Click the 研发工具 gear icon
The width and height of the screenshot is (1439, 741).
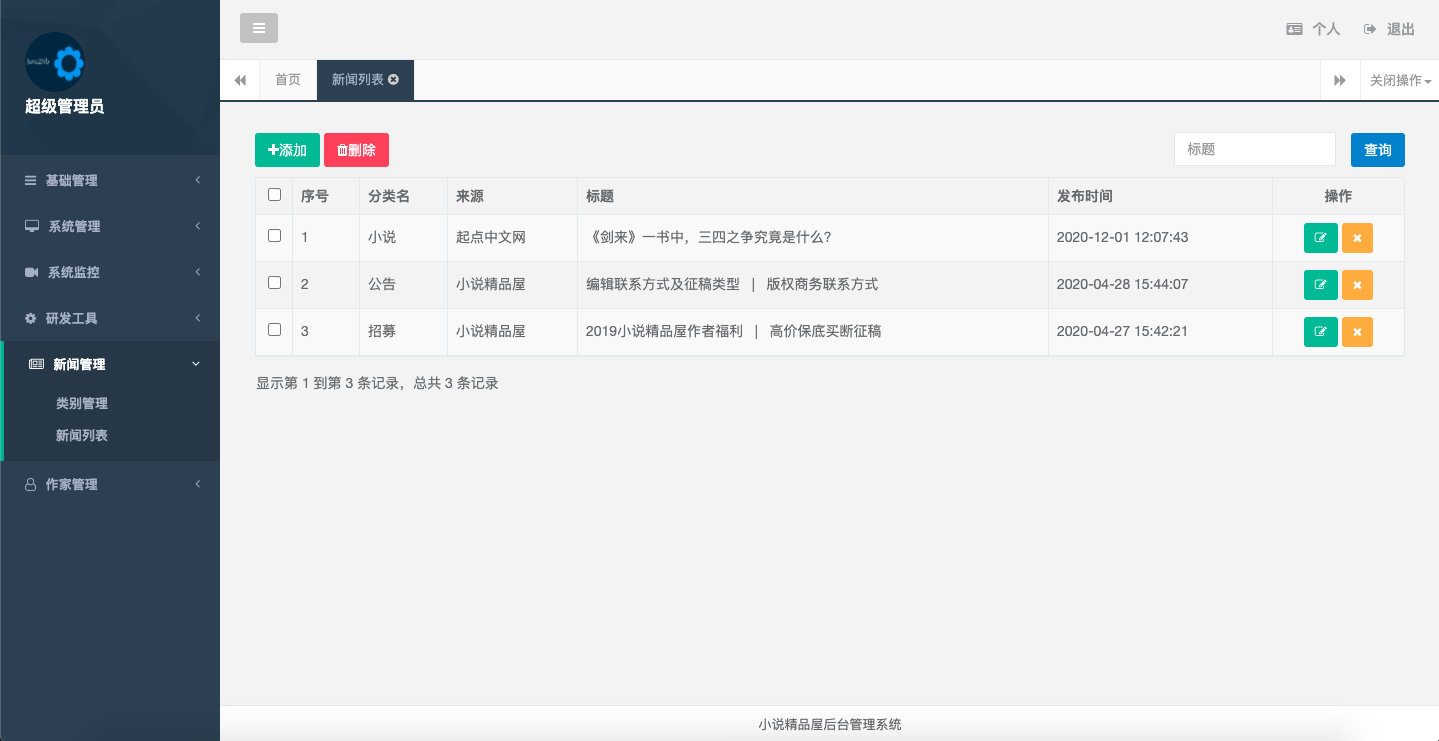tap(30, 318)
